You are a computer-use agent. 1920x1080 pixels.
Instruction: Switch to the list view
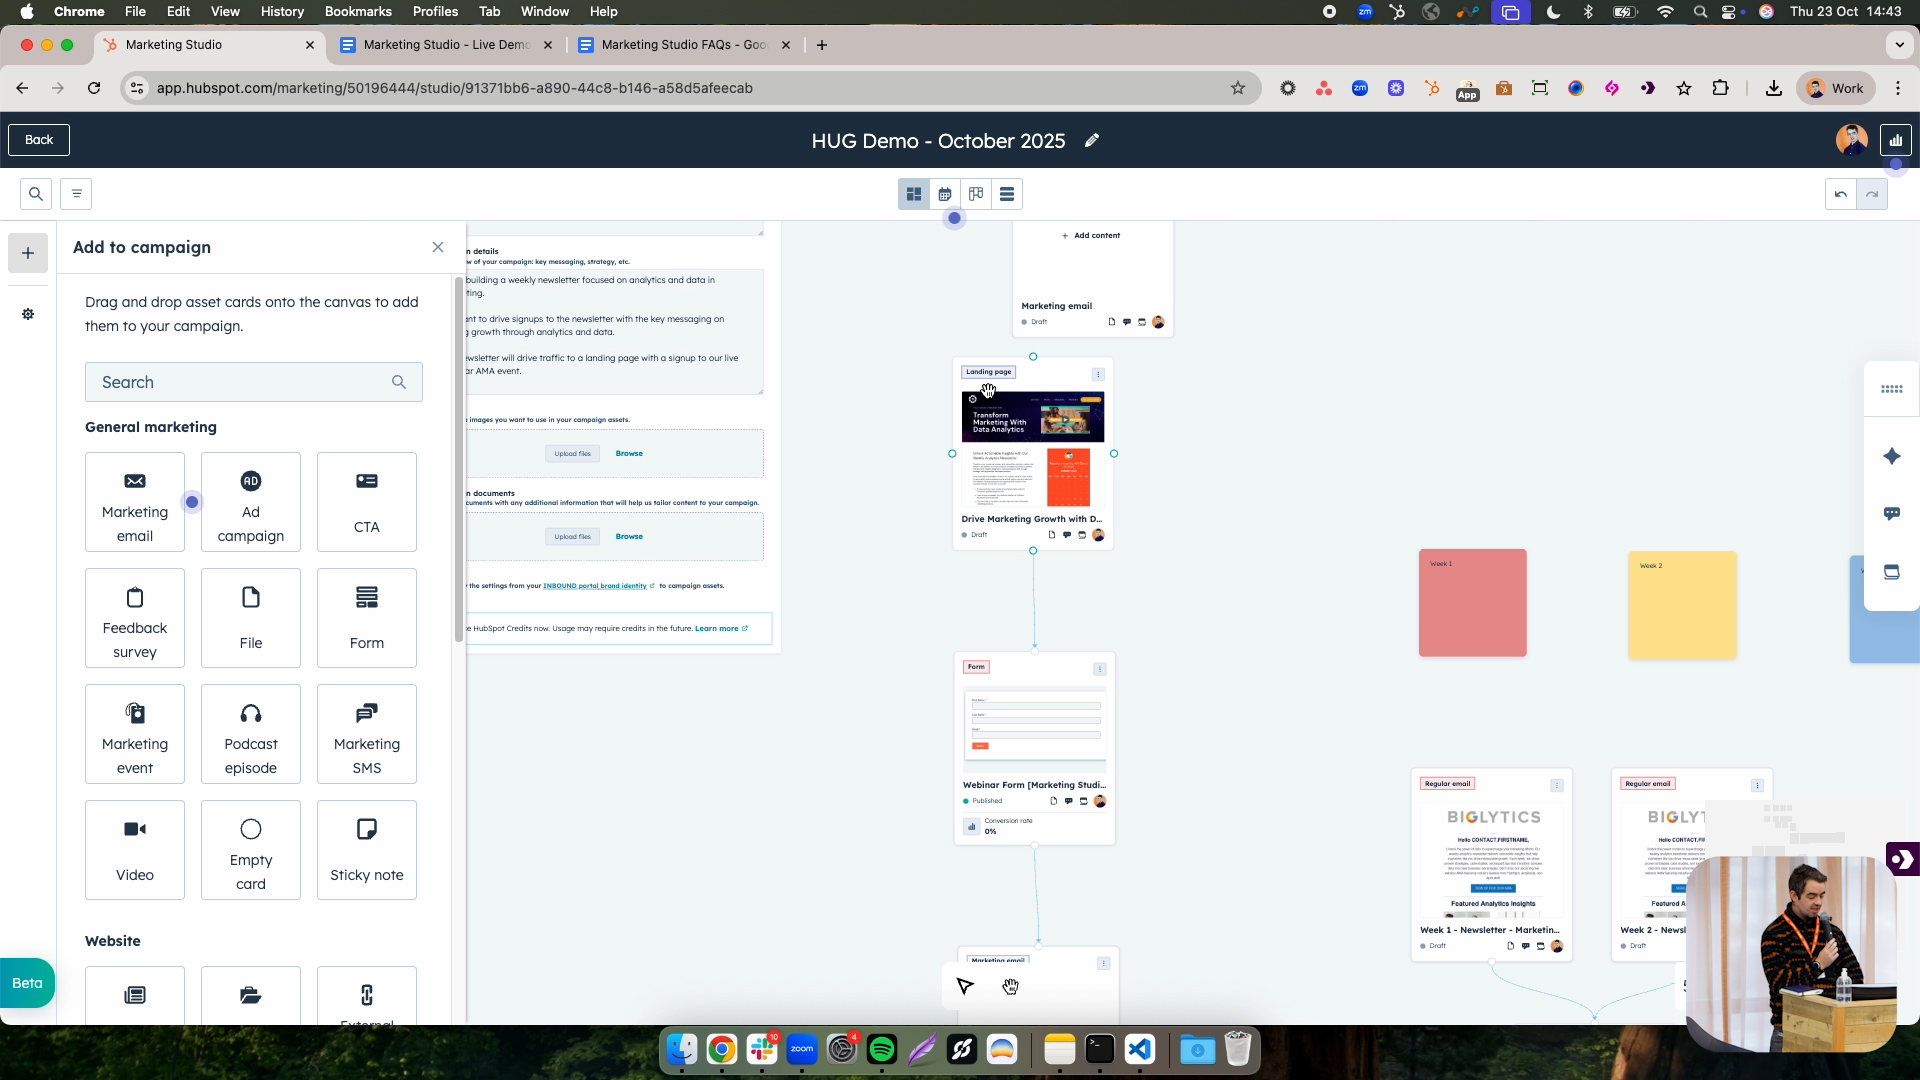[x=1007, y=194]
